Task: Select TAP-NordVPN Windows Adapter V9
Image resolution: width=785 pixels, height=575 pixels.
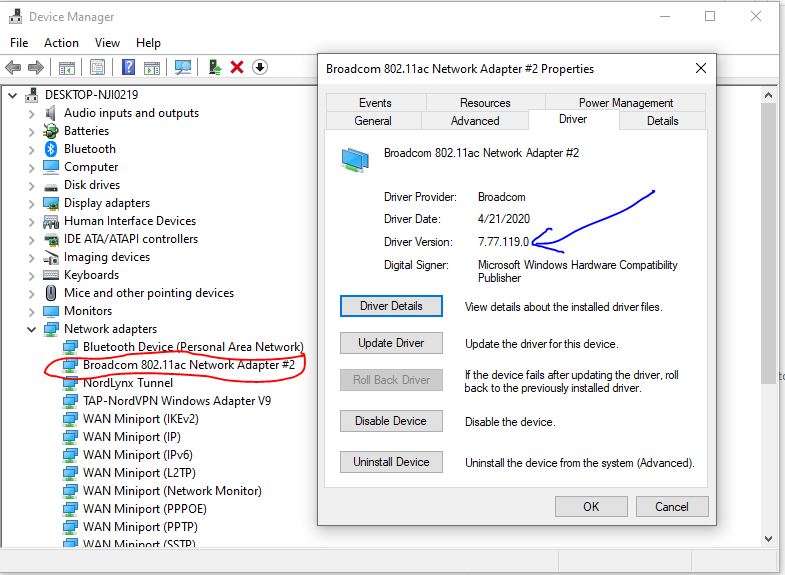Action: click(x=177, y=401)
